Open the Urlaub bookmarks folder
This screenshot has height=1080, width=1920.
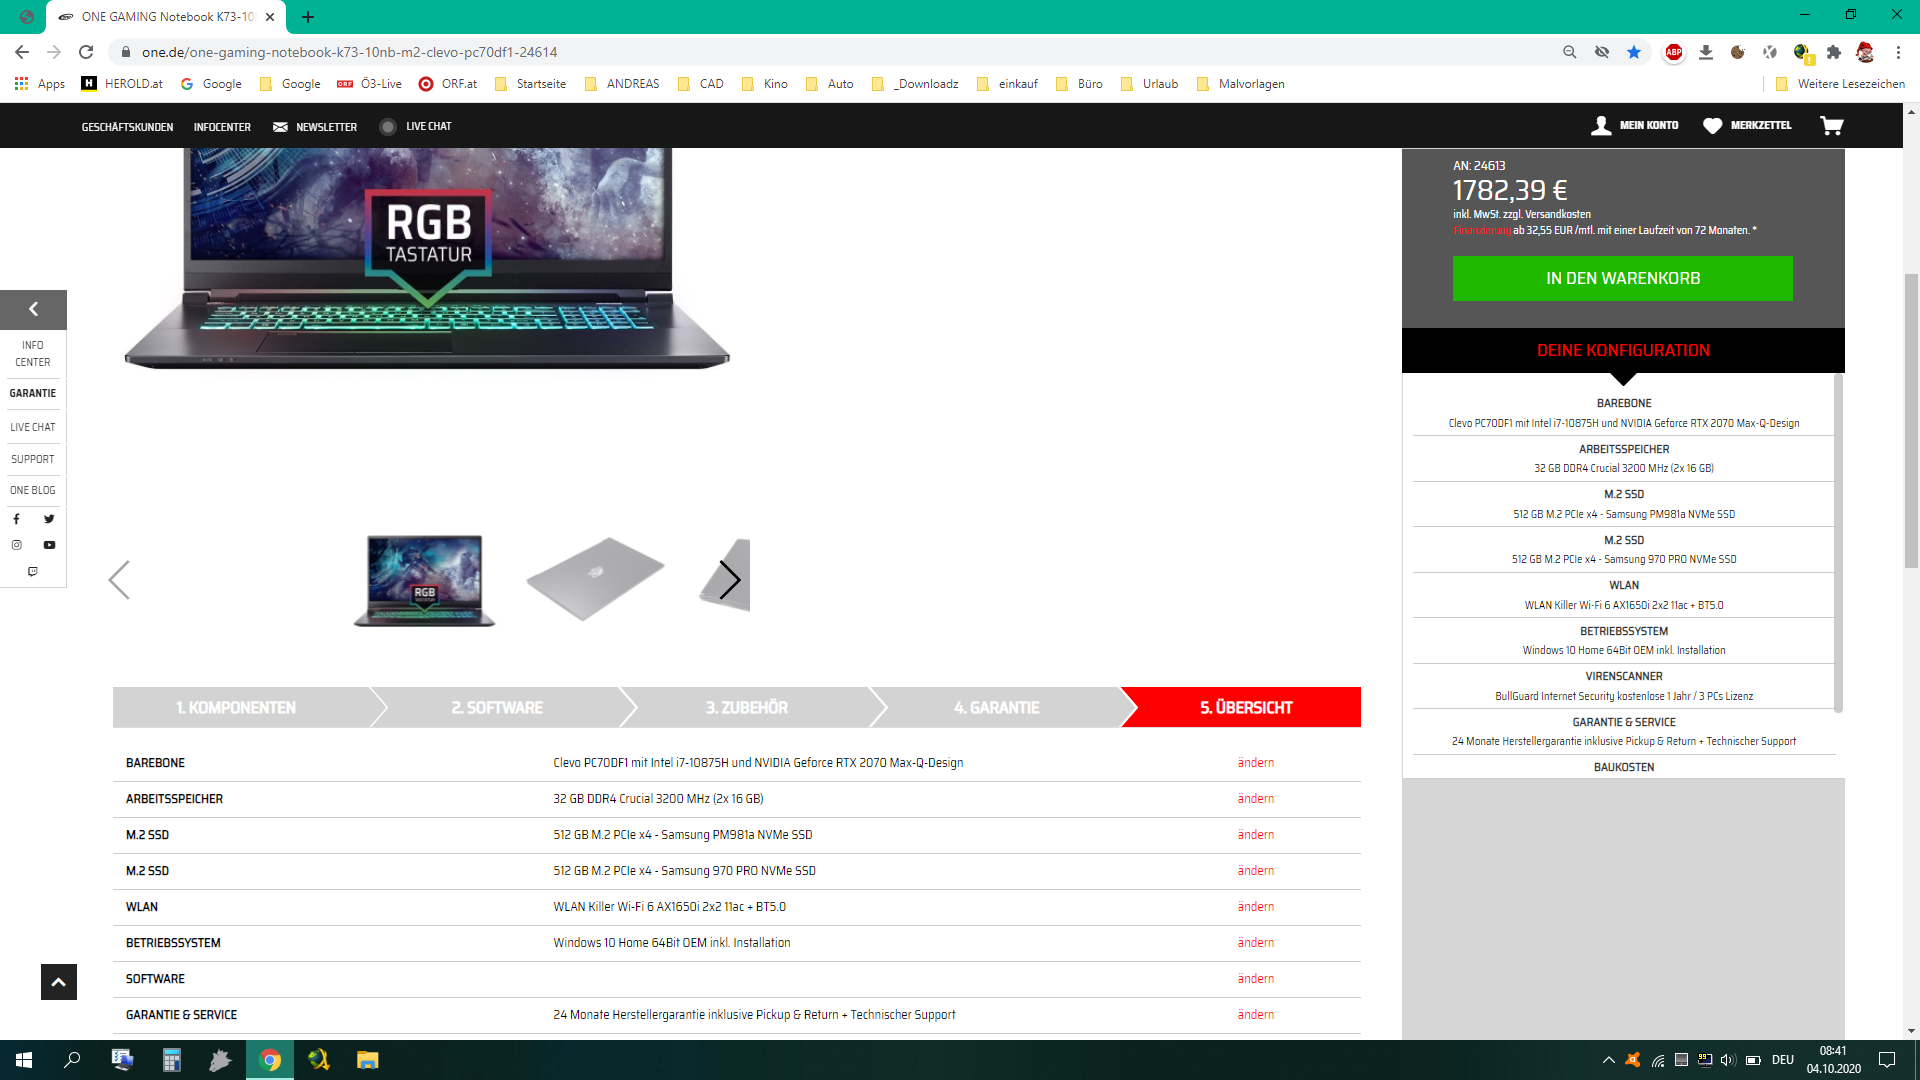click(x=1150, y=84)
